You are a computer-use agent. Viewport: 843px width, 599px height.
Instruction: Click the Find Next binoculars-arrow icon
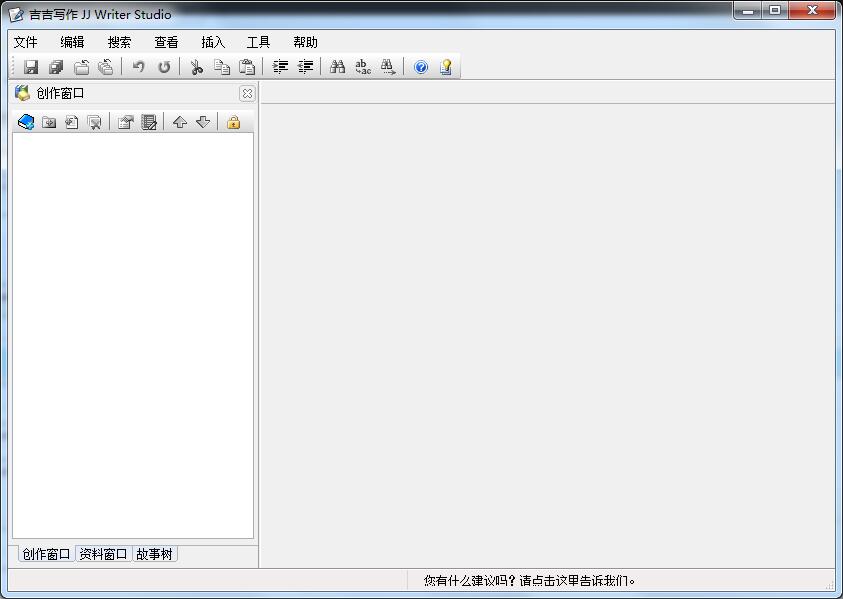387,66
